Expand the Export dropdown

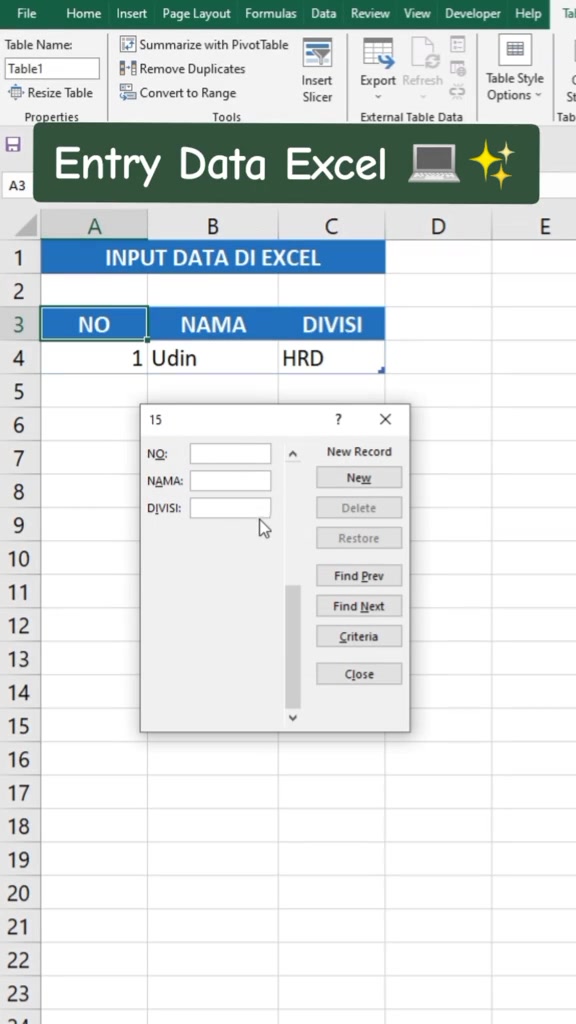378,97
